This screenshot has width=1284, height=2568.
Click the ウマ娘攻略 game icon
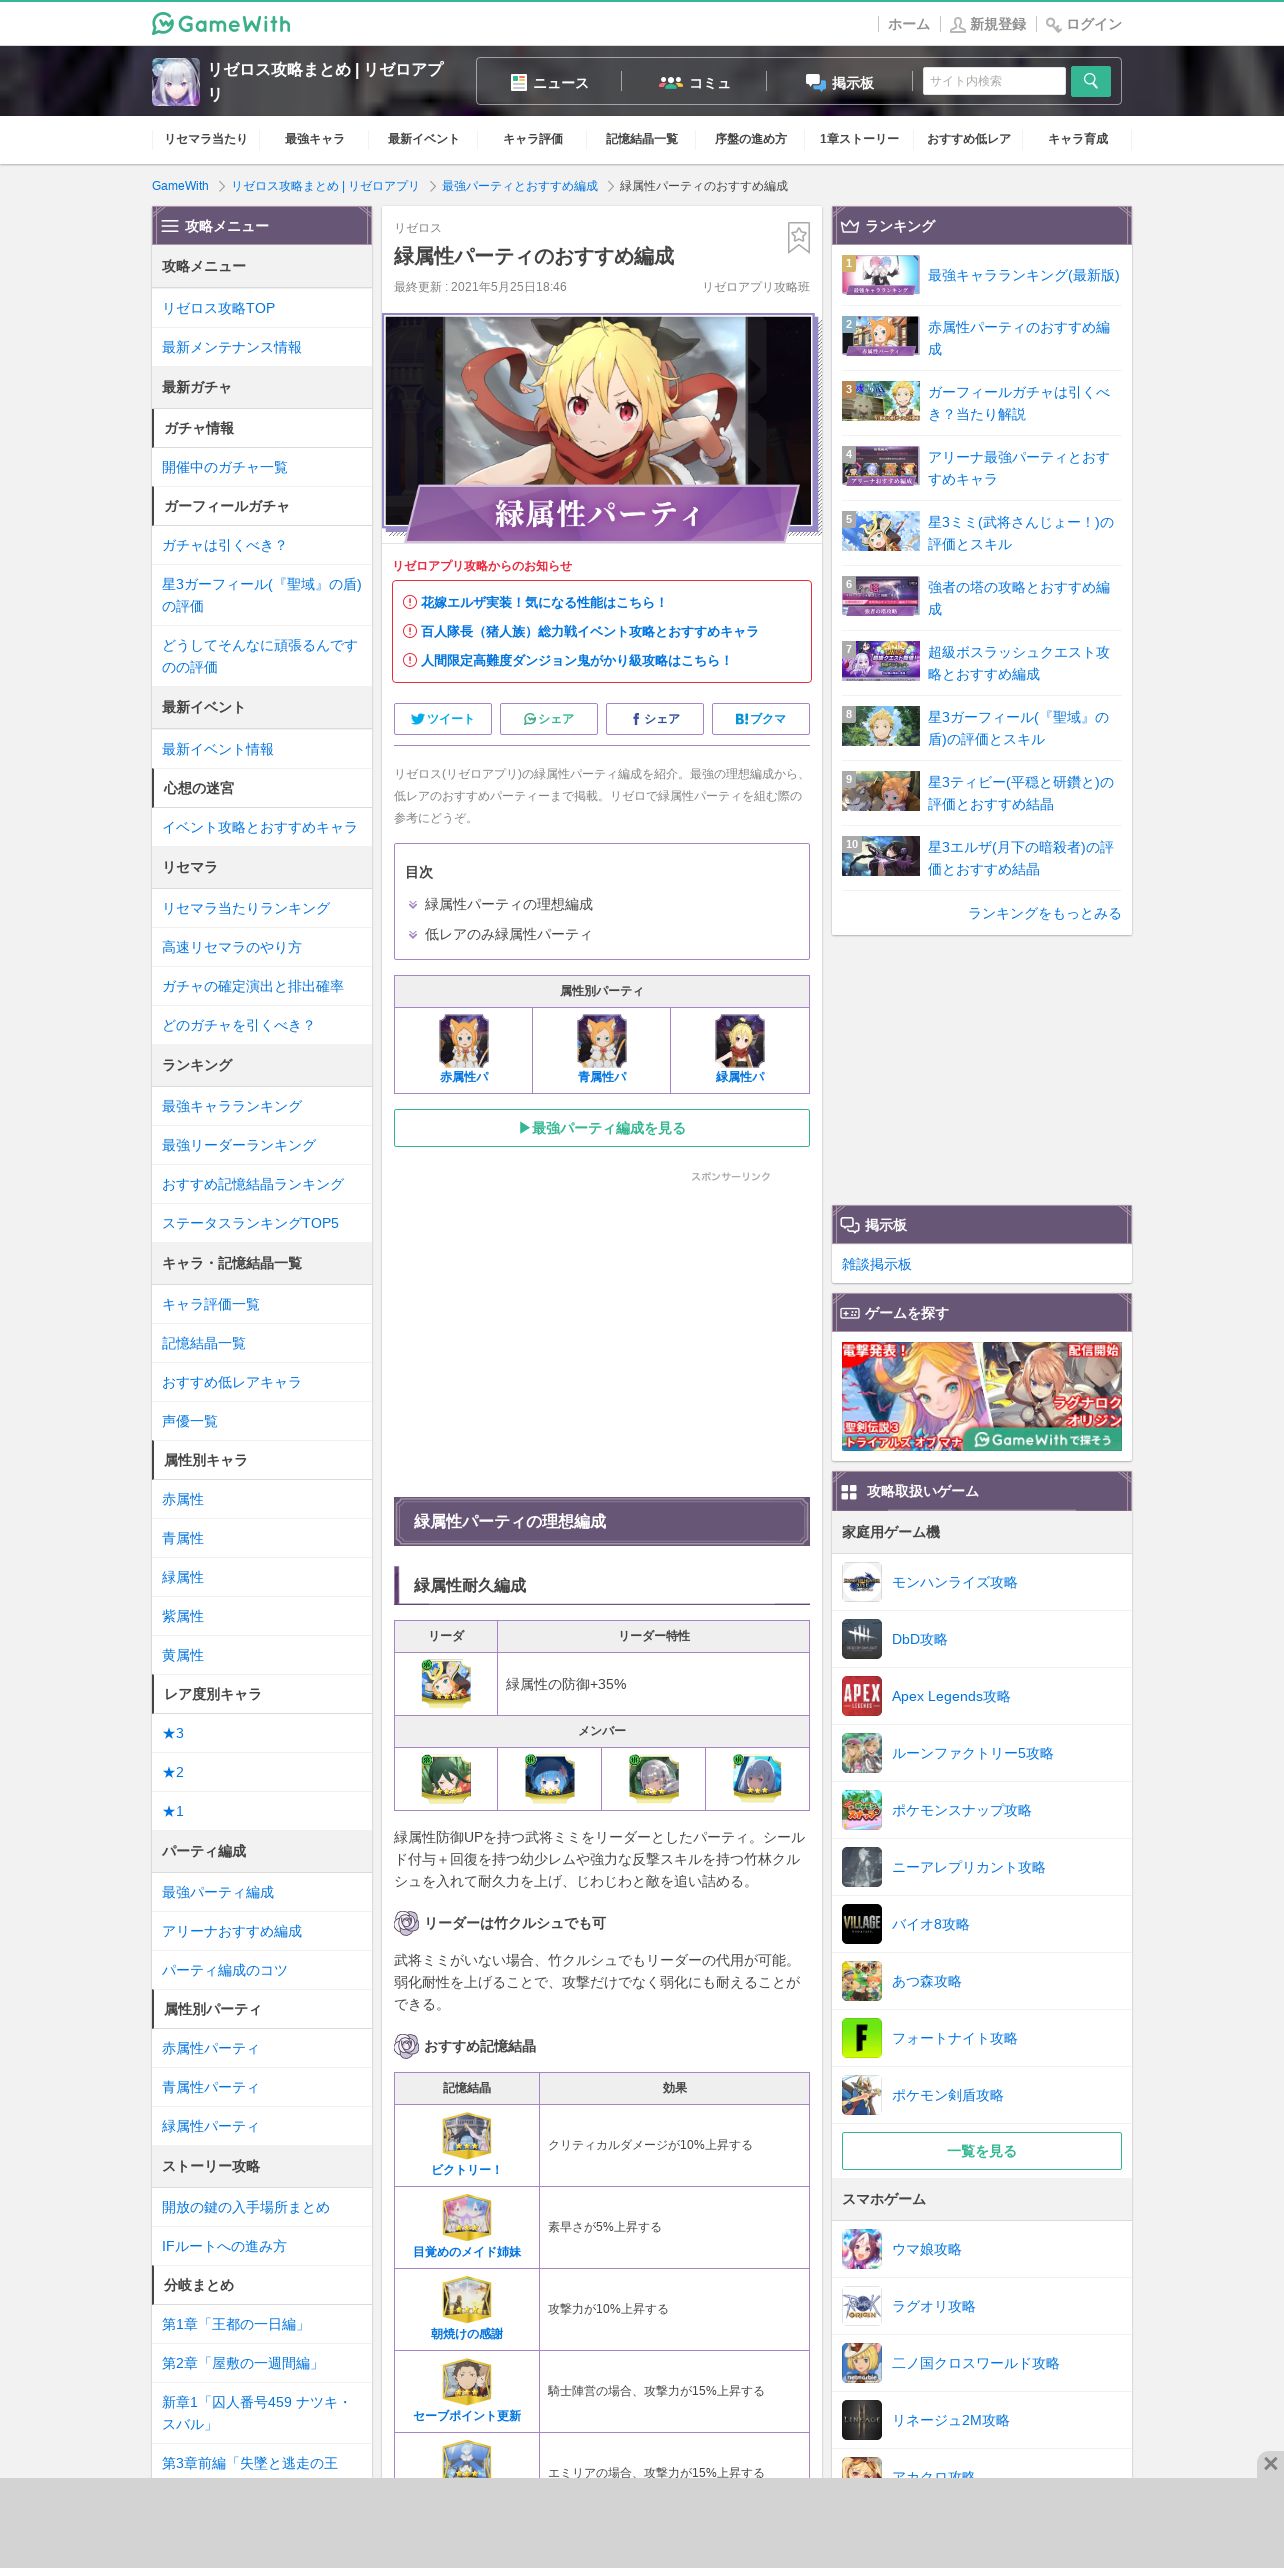[x=862, y=2249]
